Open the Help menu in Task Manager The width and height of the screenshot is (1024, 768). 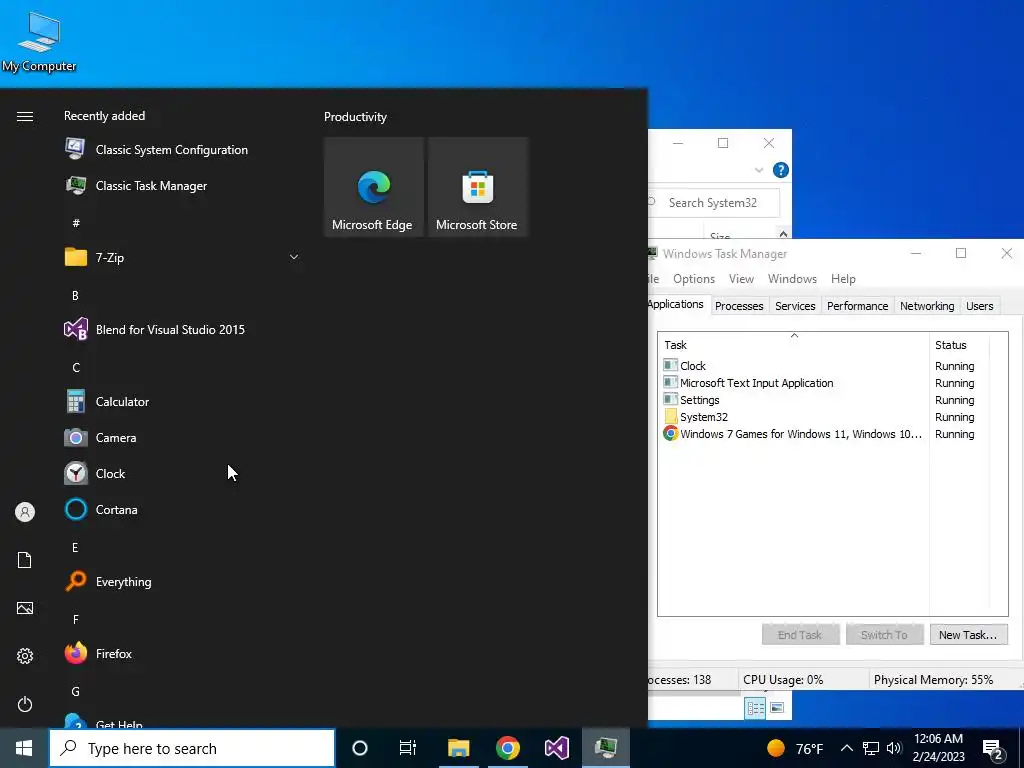[843, 279]
